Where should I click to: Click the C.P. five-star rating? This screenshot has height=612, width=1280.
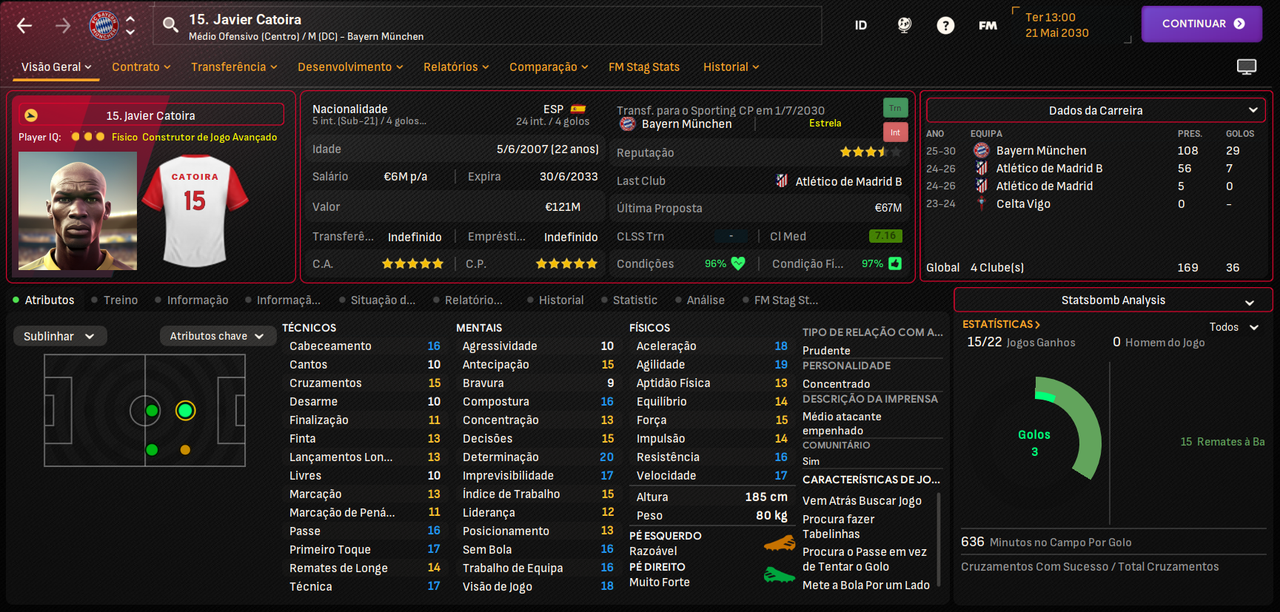tap(566, 264)
